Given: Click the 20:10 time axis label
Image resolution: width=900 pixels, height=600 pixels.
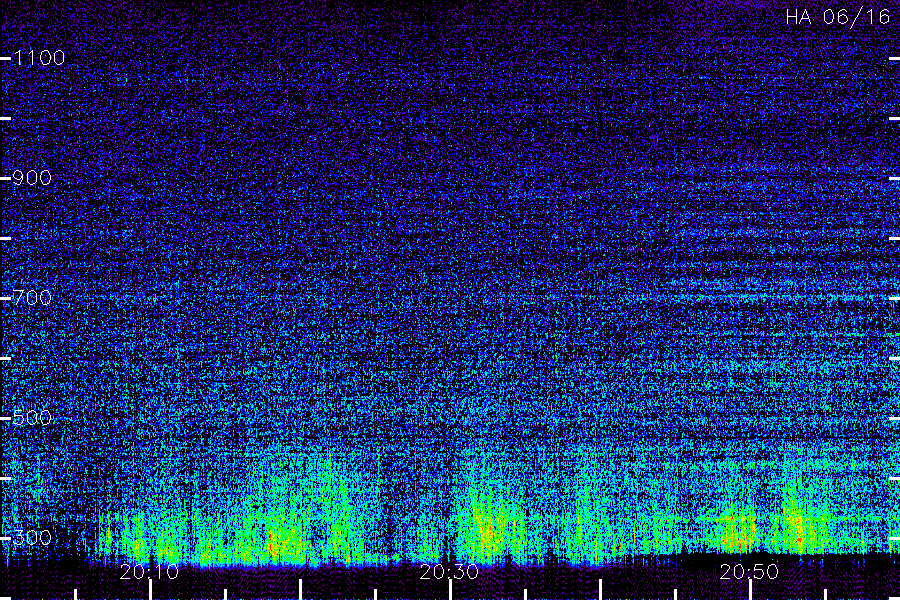Looking at the screenshot, I should pos(149,572).
